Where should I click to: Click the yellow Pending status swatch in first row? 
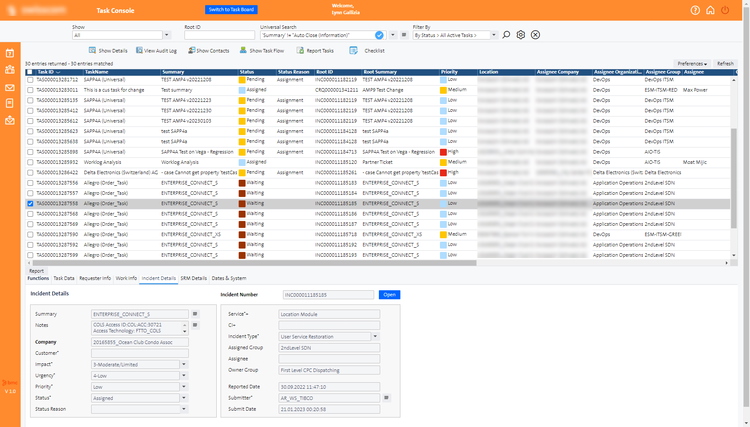point(241,81)
